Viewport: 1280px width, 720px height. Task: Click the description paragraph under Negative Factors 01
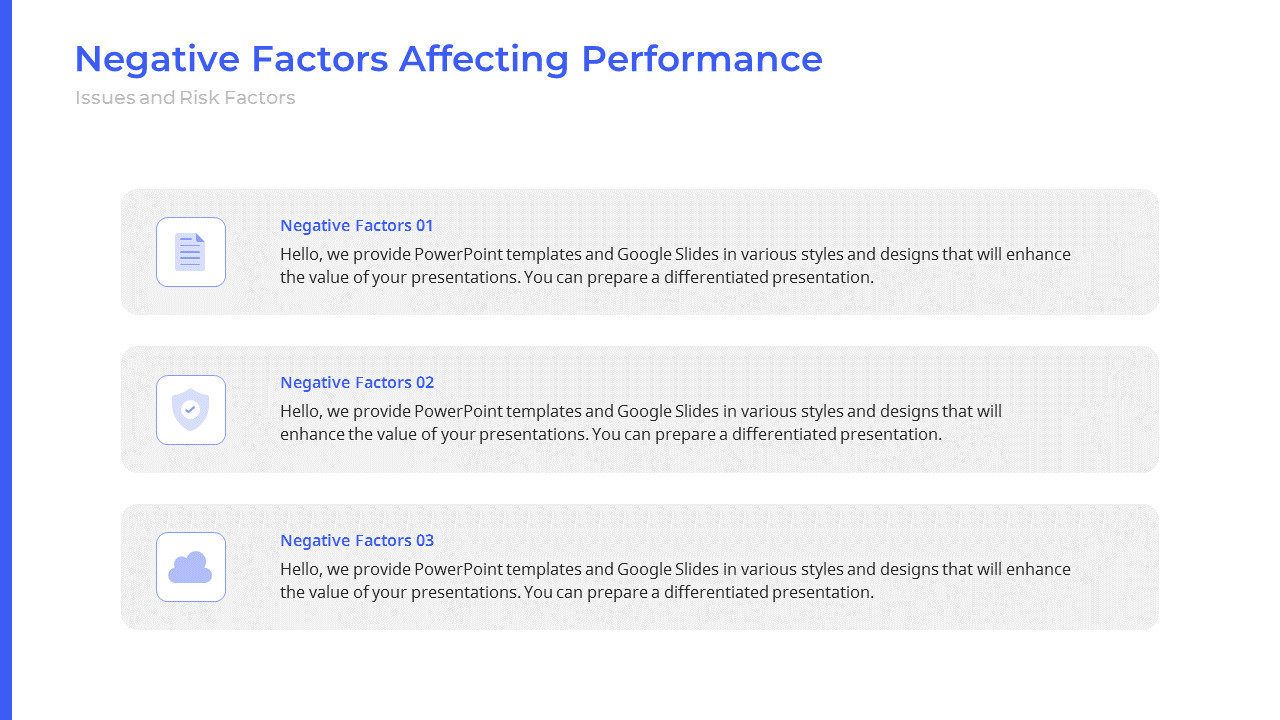coord(675,266)
